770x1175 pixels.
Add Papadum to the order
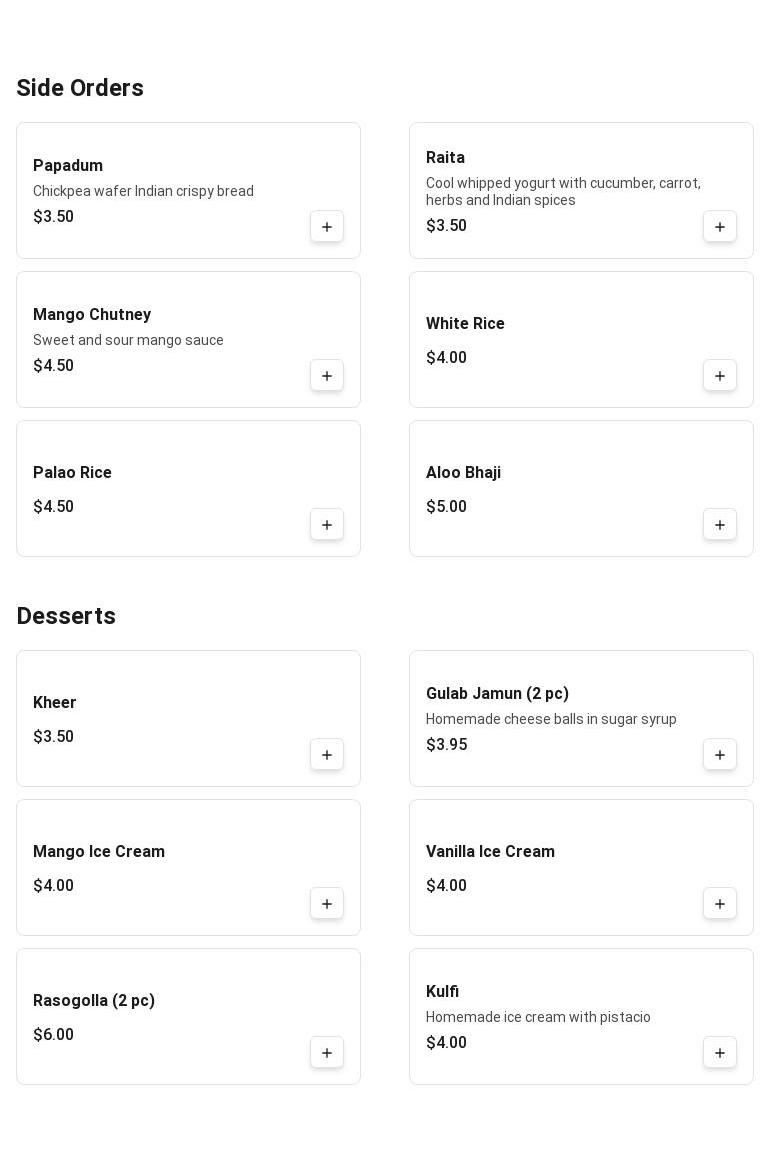pyautogui.click(x=327, y=227)
